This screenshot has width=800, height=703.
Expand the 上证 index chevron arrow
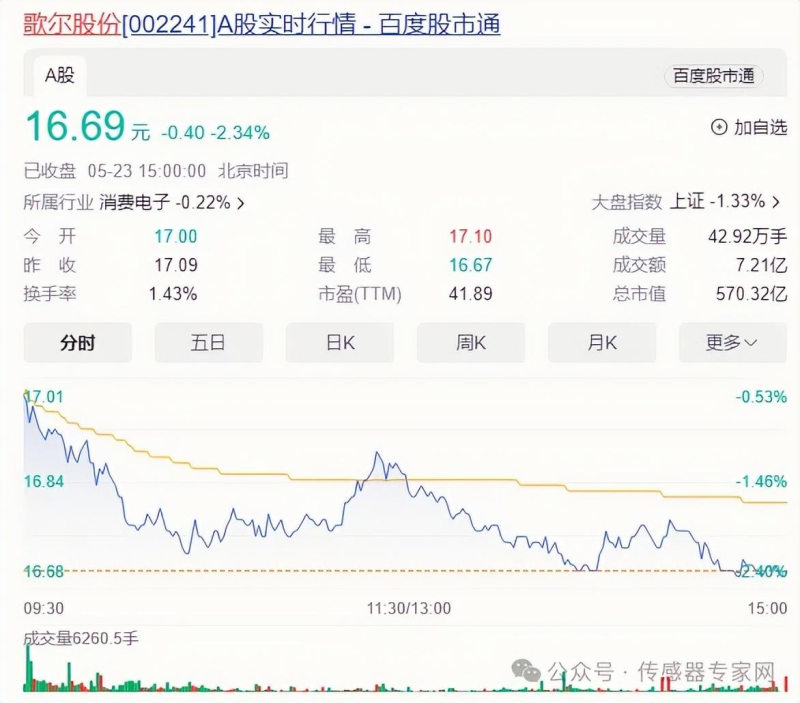click(x=776, y=202)
